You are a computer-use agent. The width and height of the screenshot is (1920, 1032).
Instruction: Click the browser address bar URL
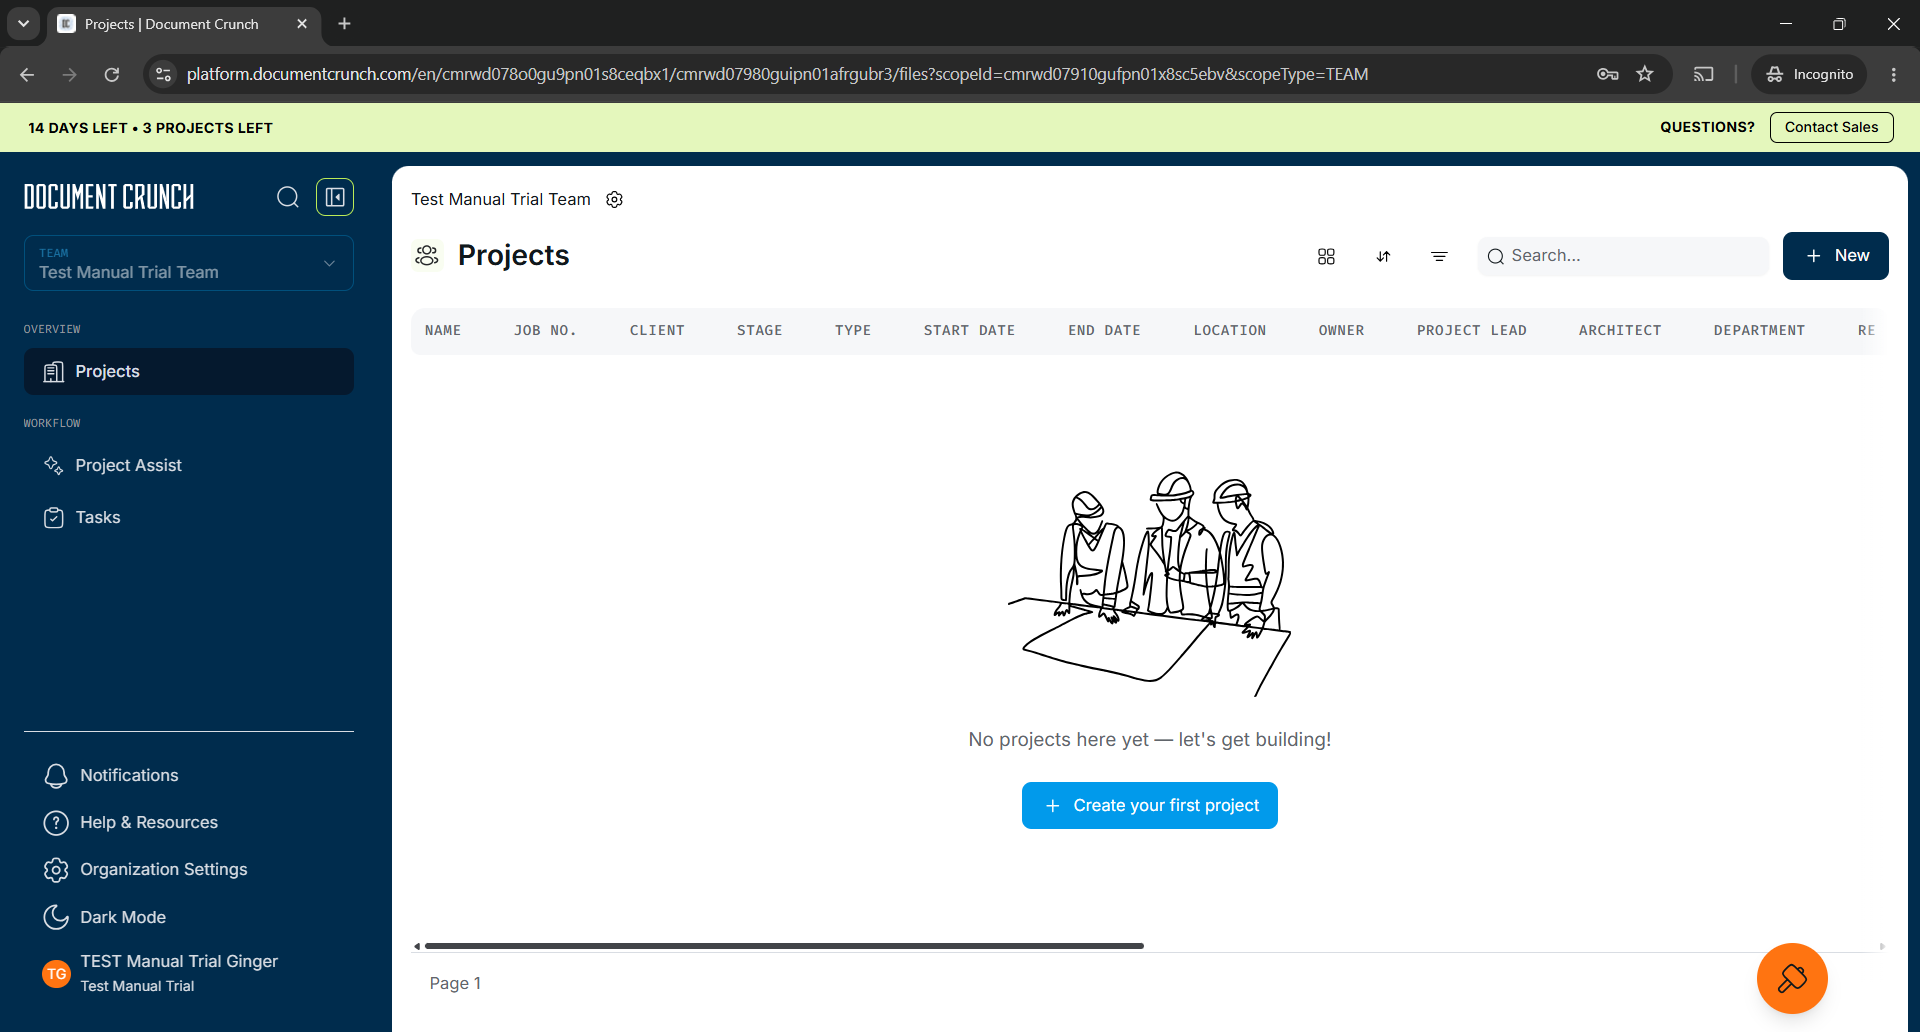click(777, 74)
